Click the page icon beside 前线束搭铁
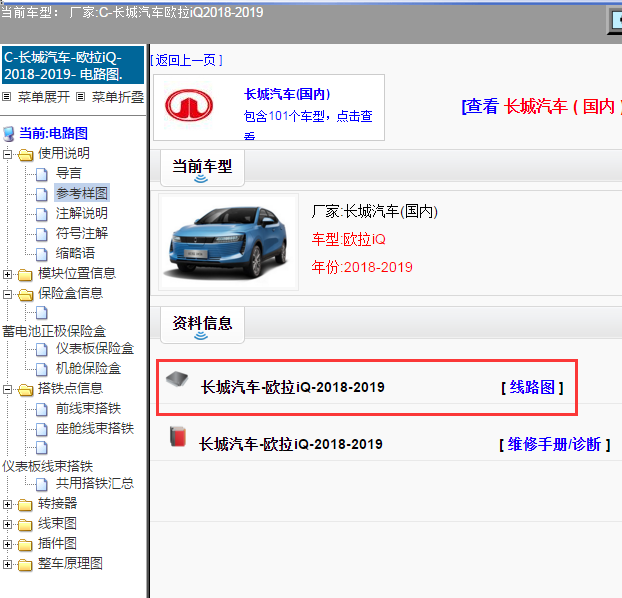Image resolution: width=622 pixels, height=598 pixels. [x=42, y=409]
